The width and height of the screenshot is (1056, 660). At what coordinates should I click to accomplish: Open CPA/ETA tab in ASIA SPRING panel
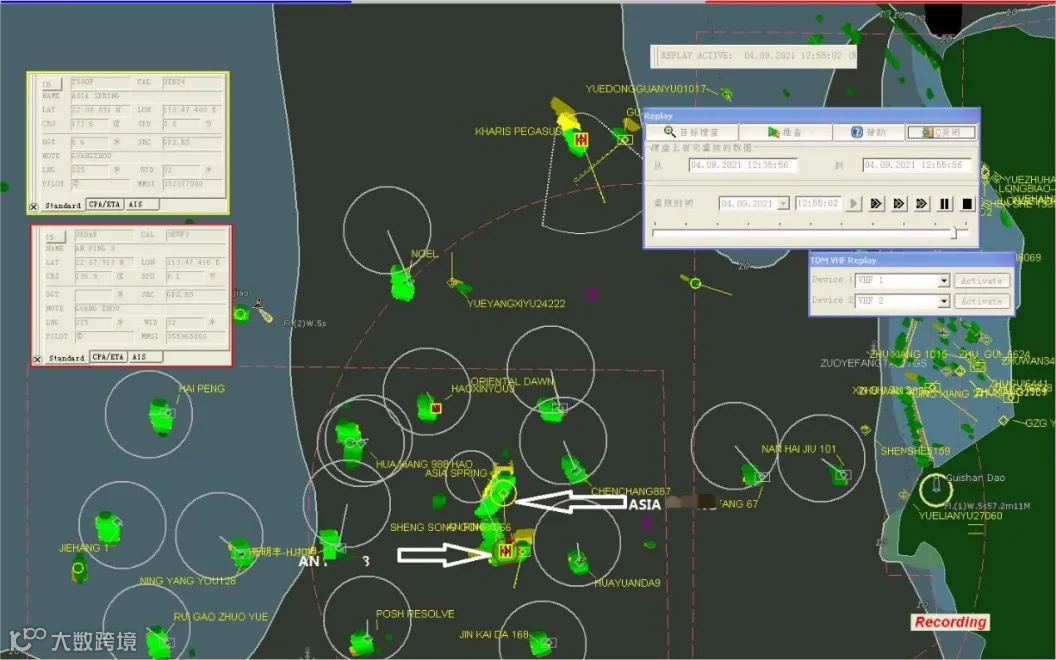click(104, 204)
